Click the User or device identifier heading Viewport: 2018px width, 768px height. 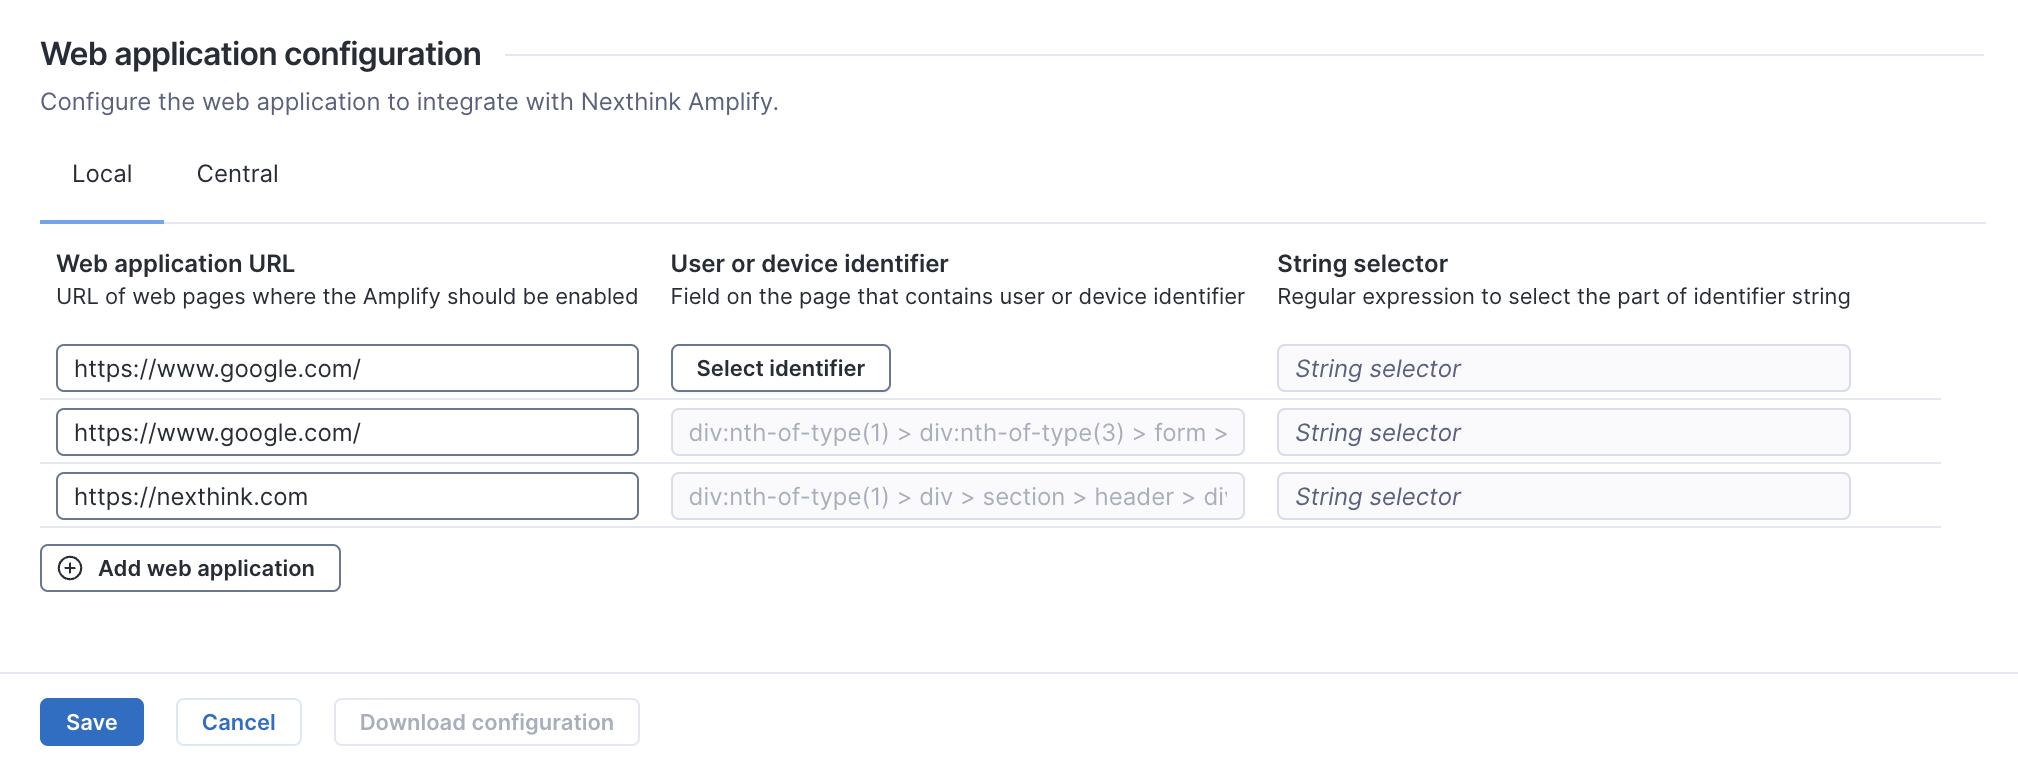(809, 264)
